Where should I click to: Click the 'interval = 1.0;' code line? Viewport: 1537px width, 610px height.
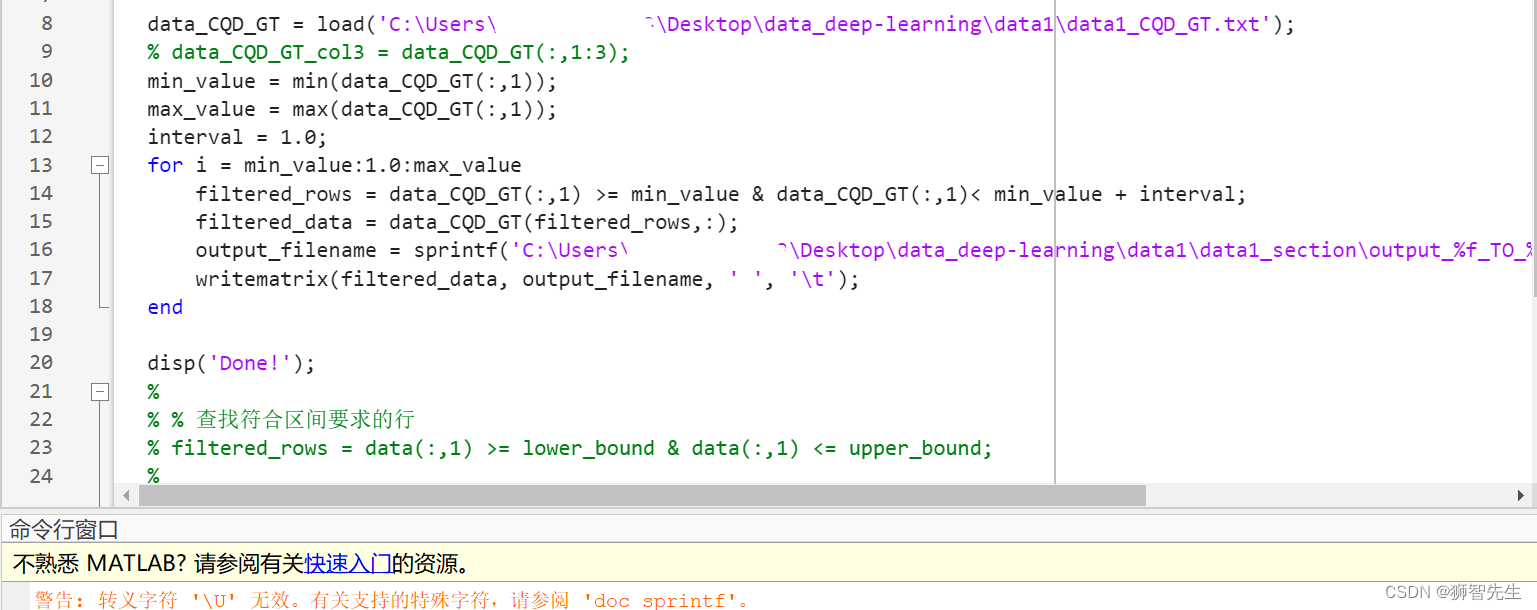click(237, 137)
